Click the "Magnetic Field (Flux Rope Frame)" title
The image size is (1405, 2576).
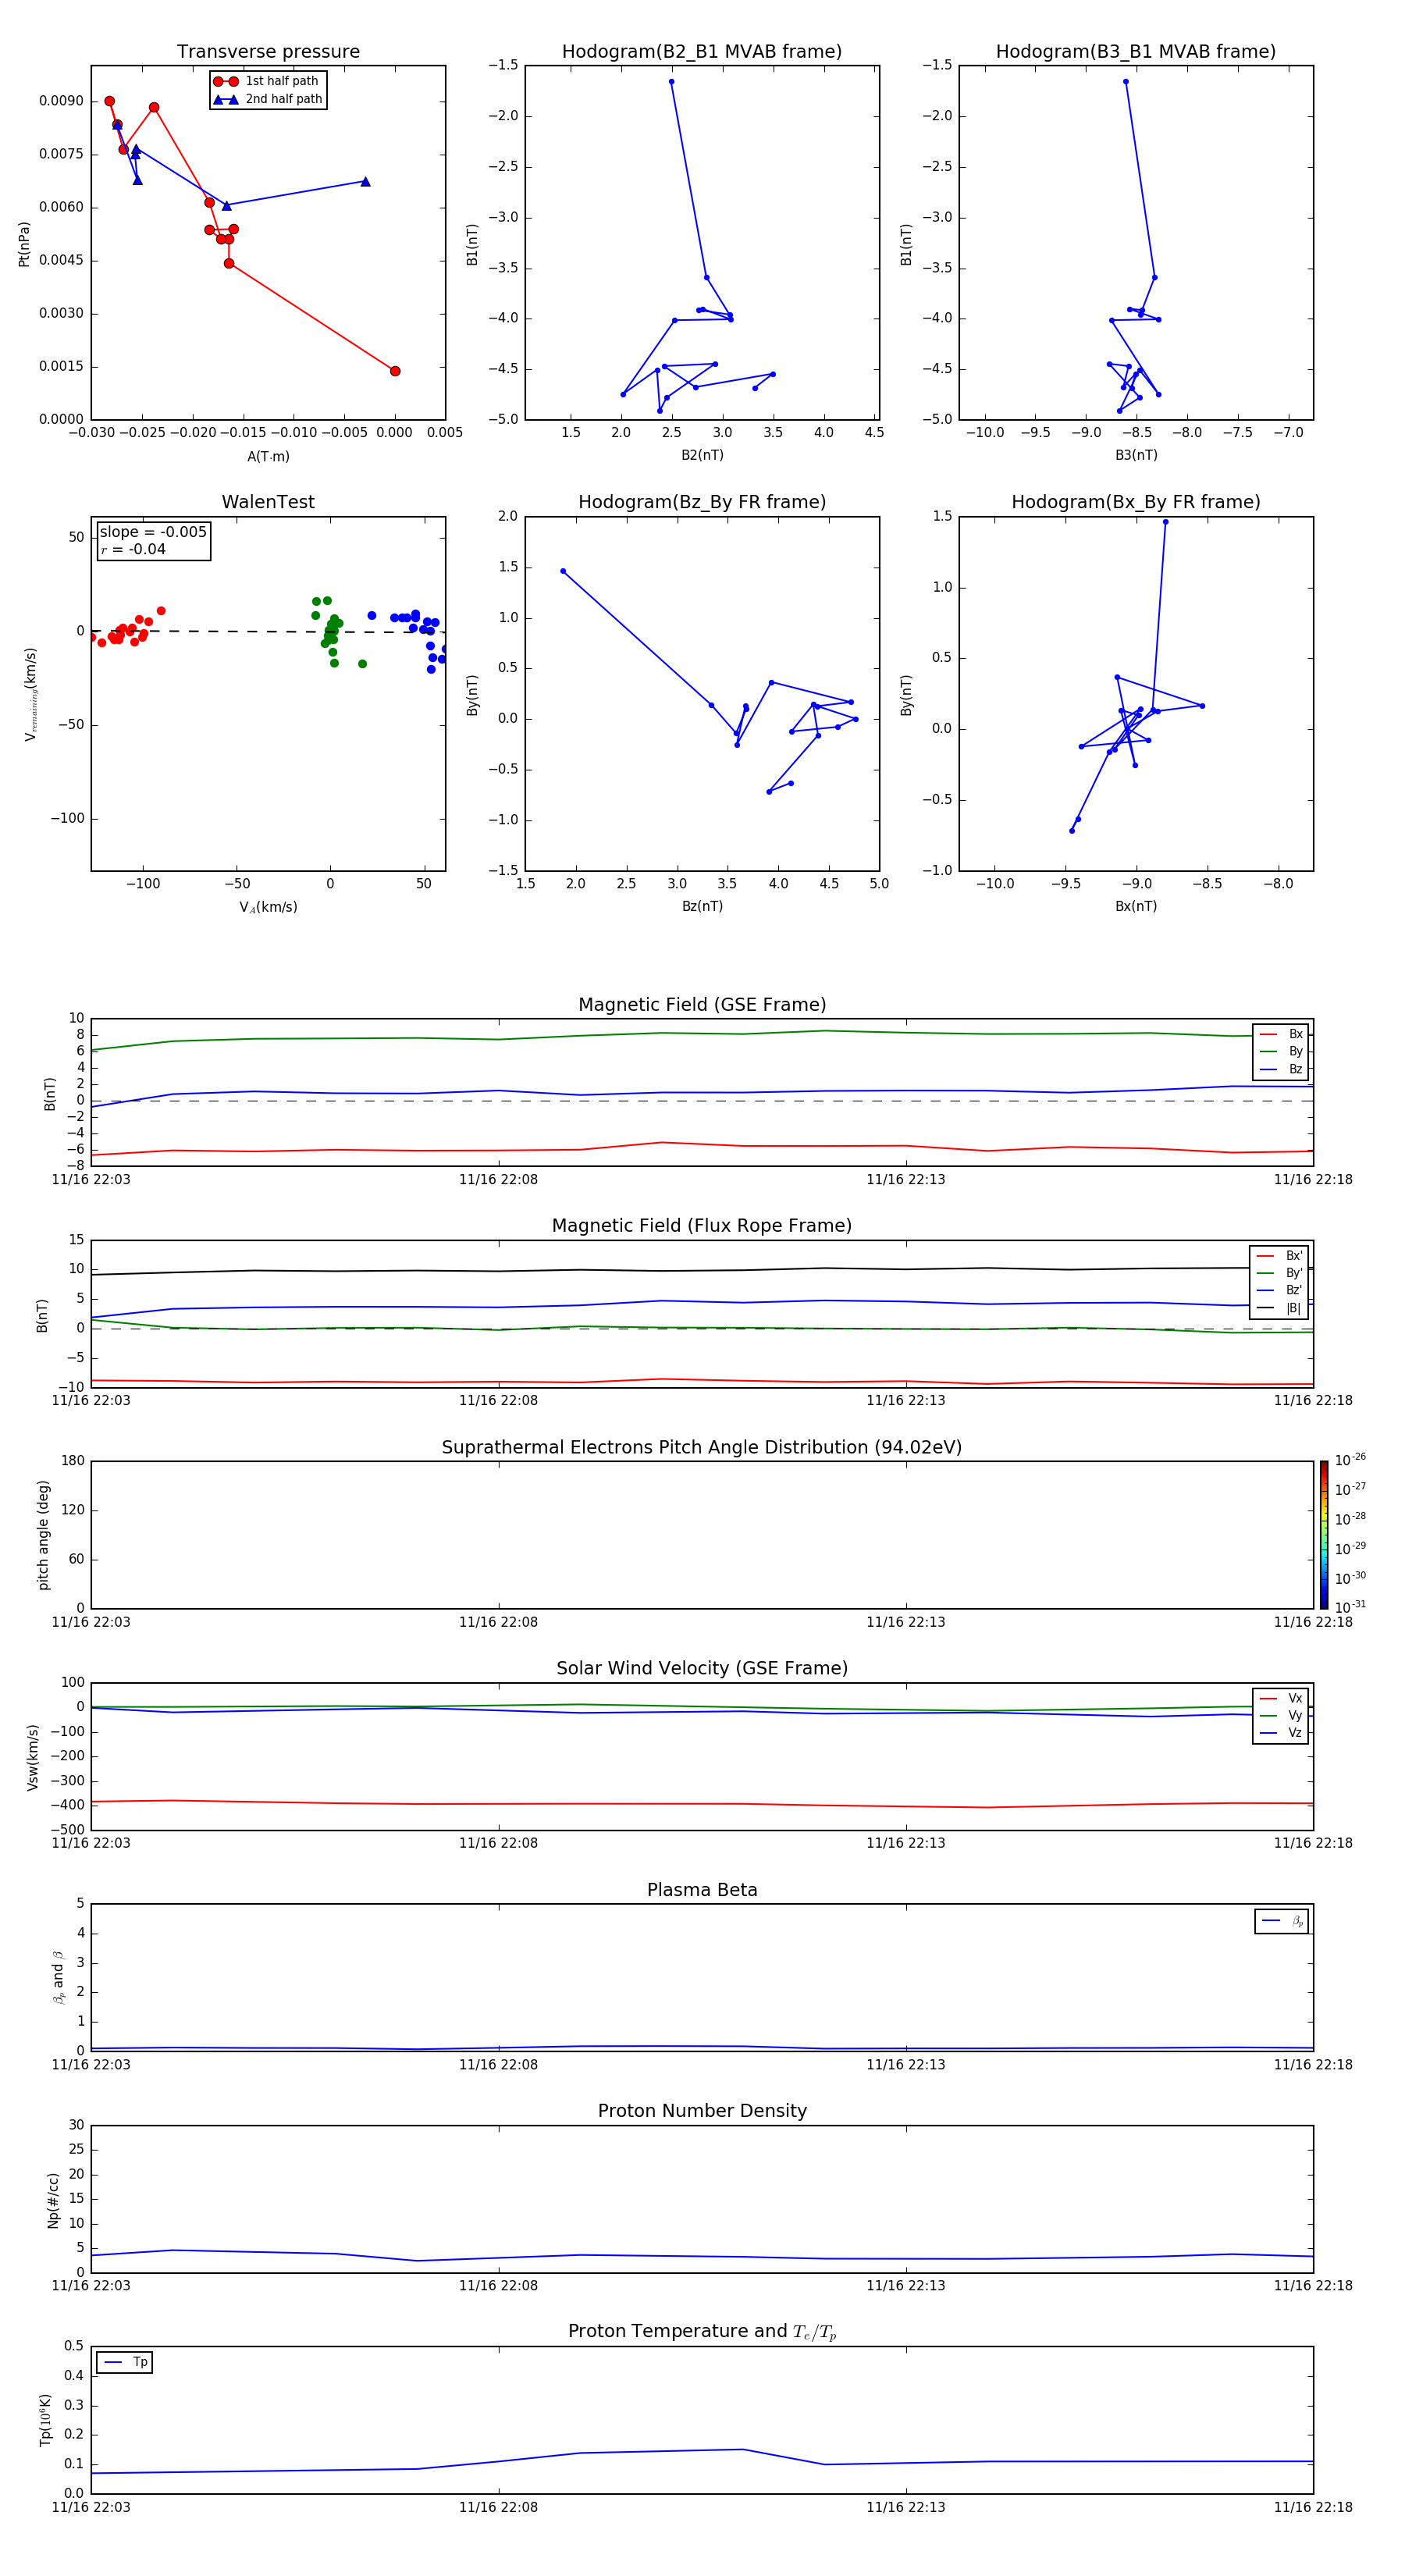click(702, 1226)
